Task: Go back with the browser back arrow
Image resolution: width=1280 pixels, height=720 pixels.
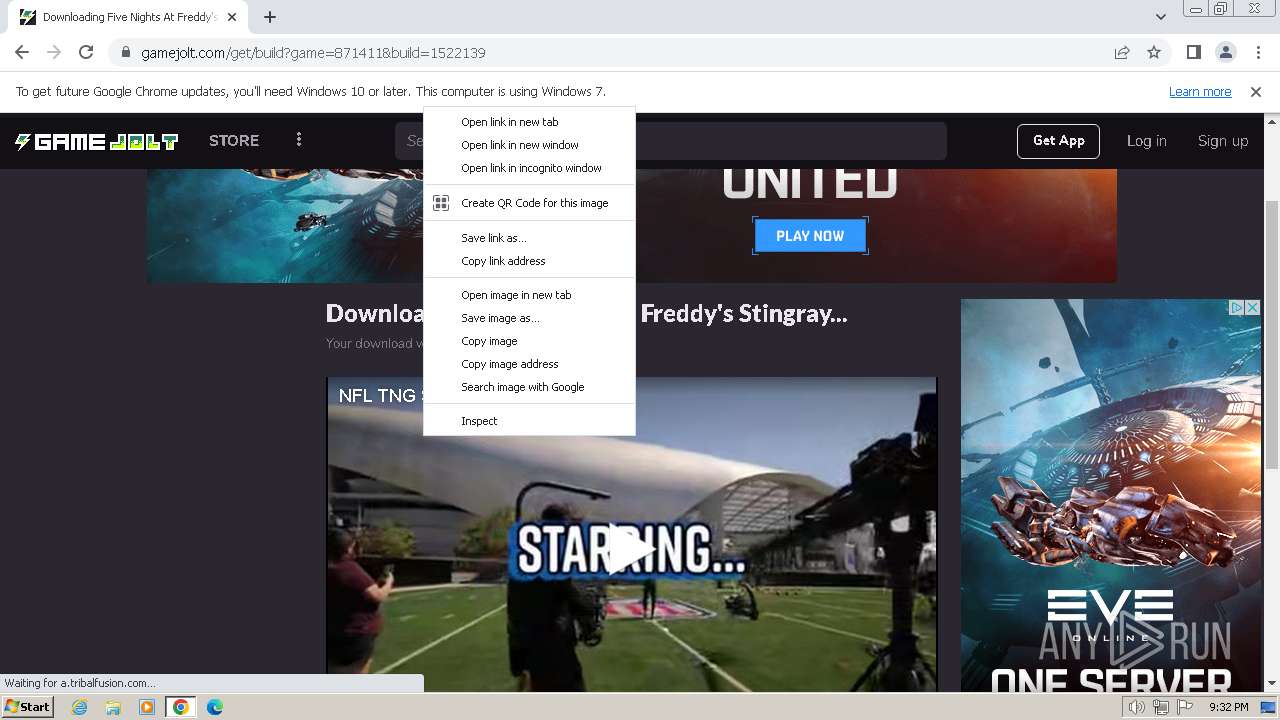Action: pyautogui.click(x=22, y=52)
